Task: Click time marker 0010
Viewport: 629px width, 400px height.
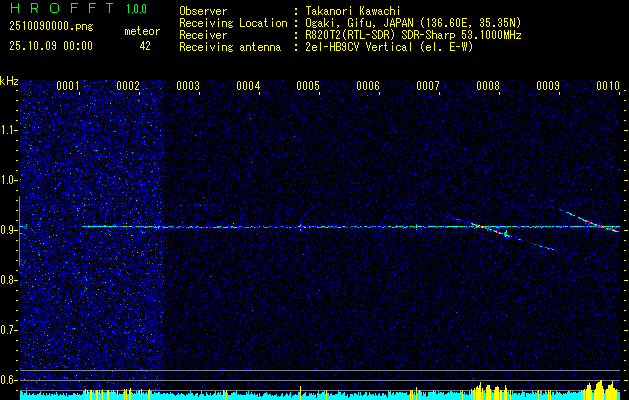Action: point(608,86)
